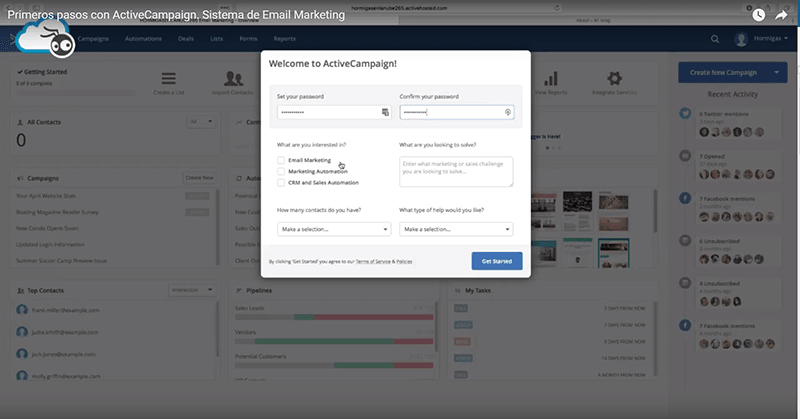Expand the Create New Campaign arrow dropdown
Viewport: 800px width, 419px height.
coord(777,72)
